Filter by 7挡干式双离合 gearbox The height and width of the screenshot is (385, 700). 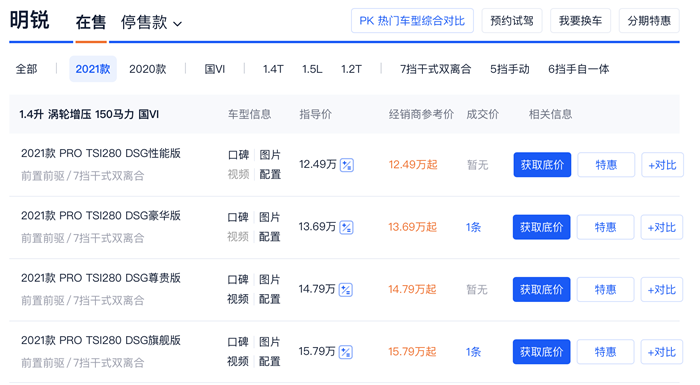435,69
